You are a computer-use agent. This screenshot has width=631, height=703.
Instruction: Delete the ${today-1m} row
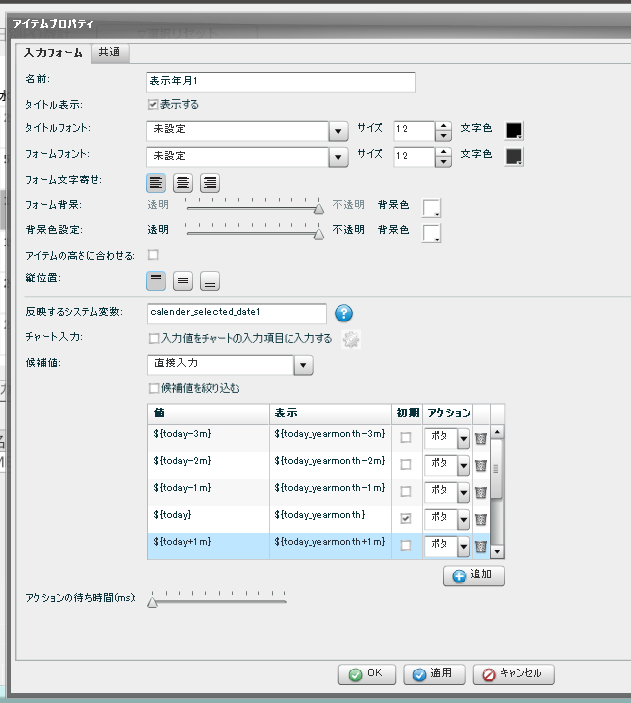point(481,492)
